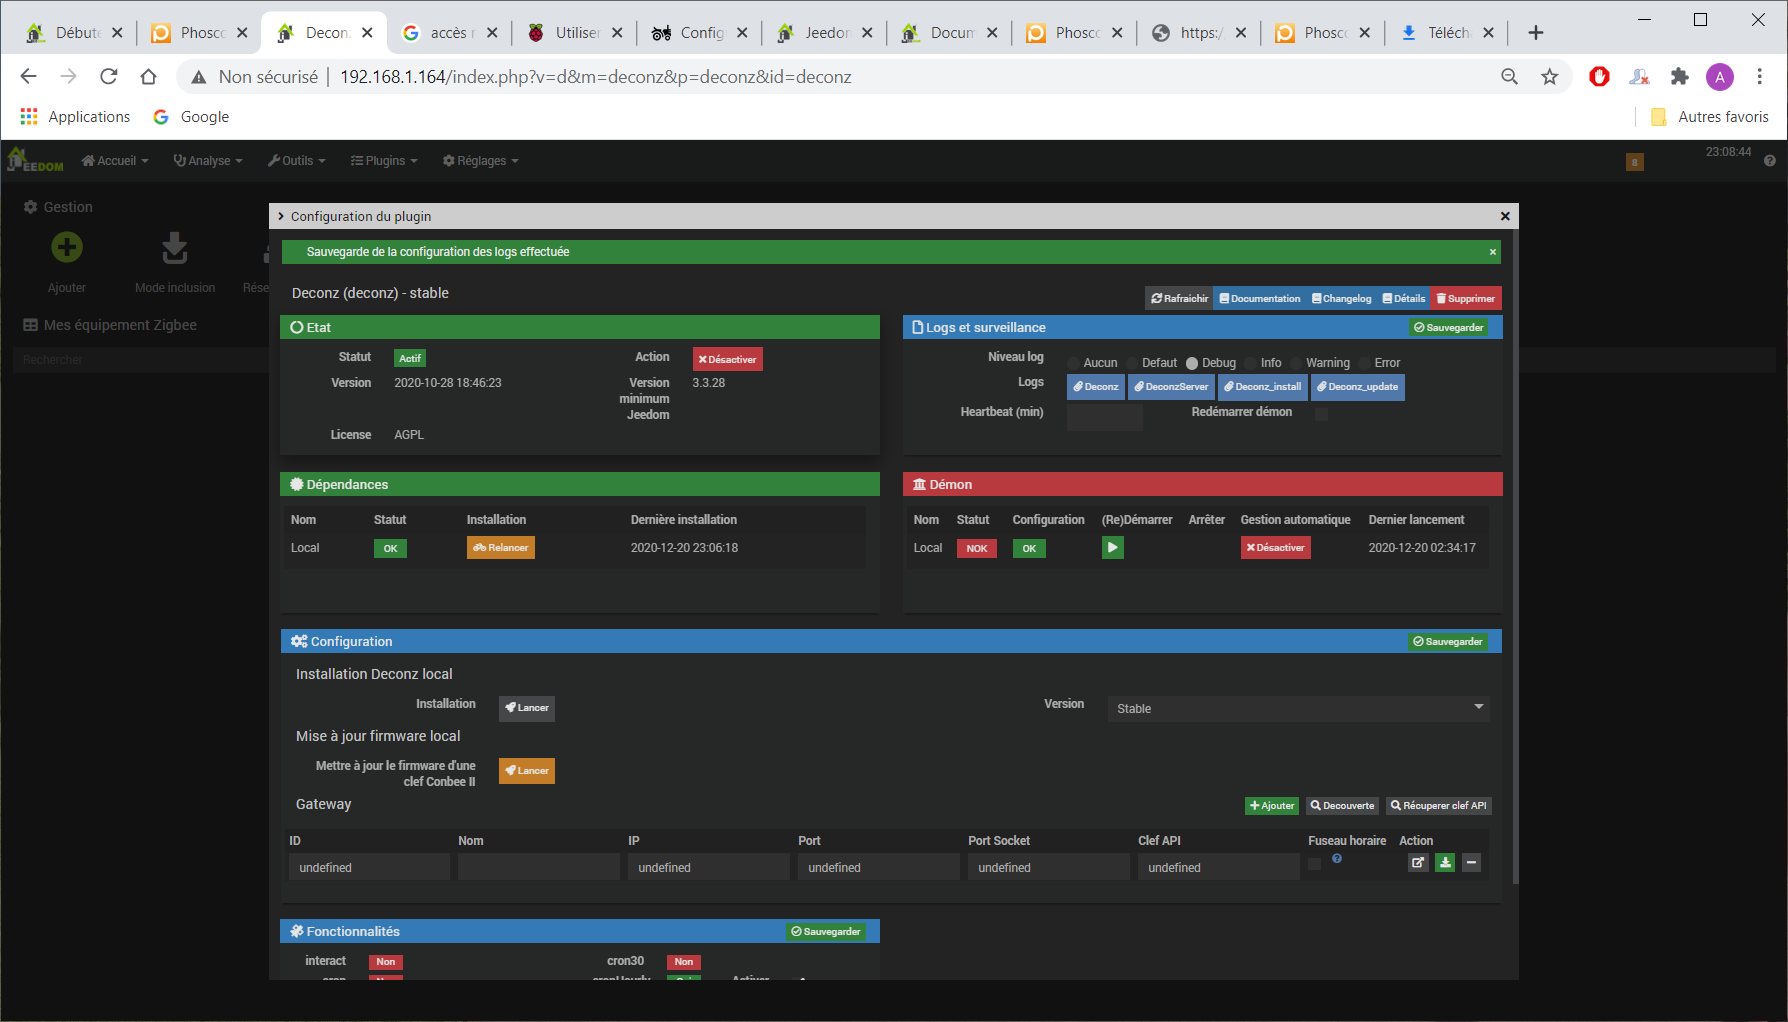Click Récuperer clef API button

[x=1439, y=806]
